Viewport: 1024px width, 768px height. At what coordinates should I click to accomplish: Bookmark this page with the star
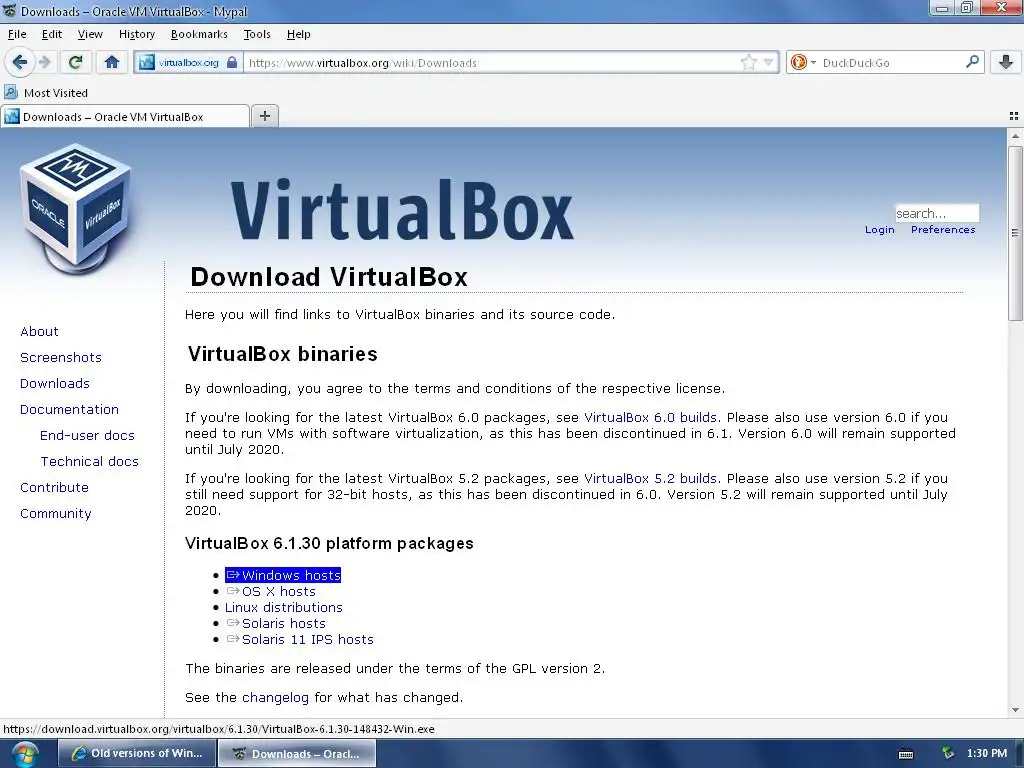point(748,63)
